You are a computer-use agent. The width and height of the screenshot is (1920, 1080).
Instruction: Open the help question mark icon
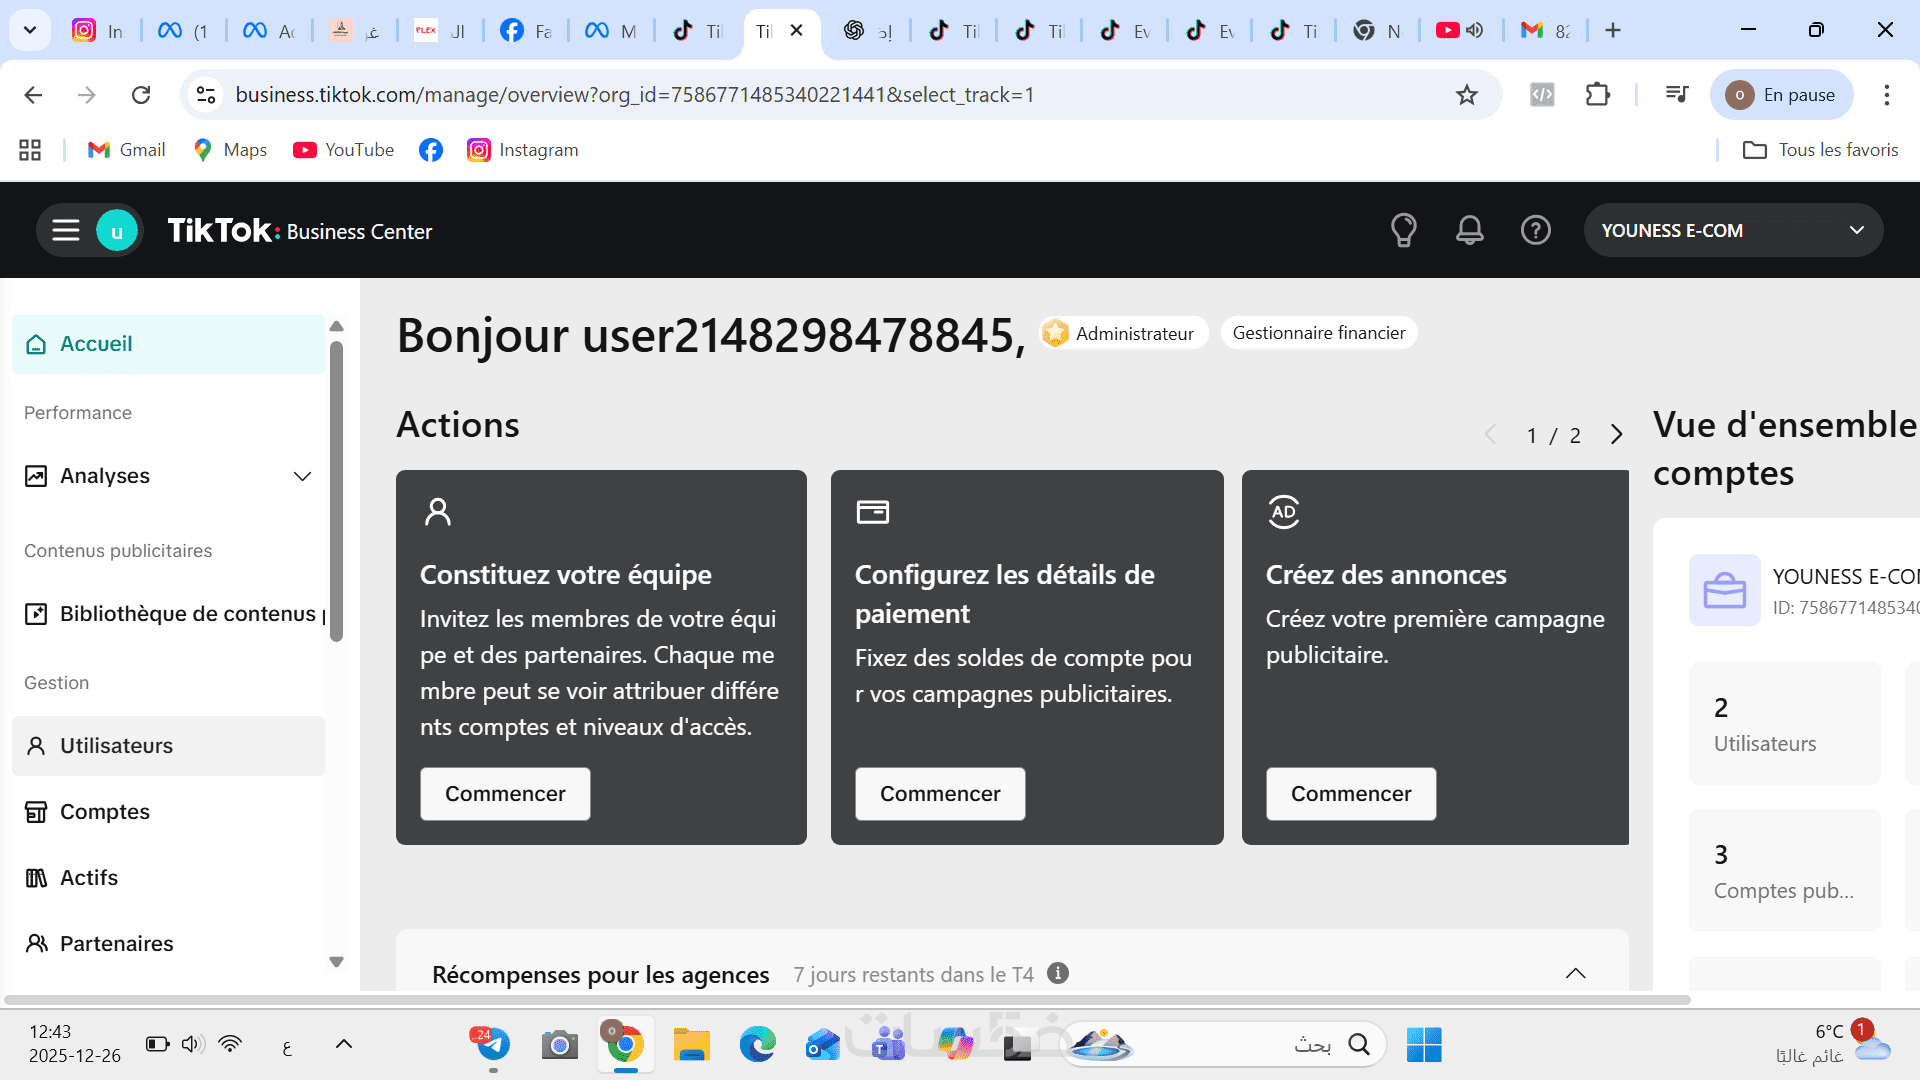click(x=1535, y=231)
